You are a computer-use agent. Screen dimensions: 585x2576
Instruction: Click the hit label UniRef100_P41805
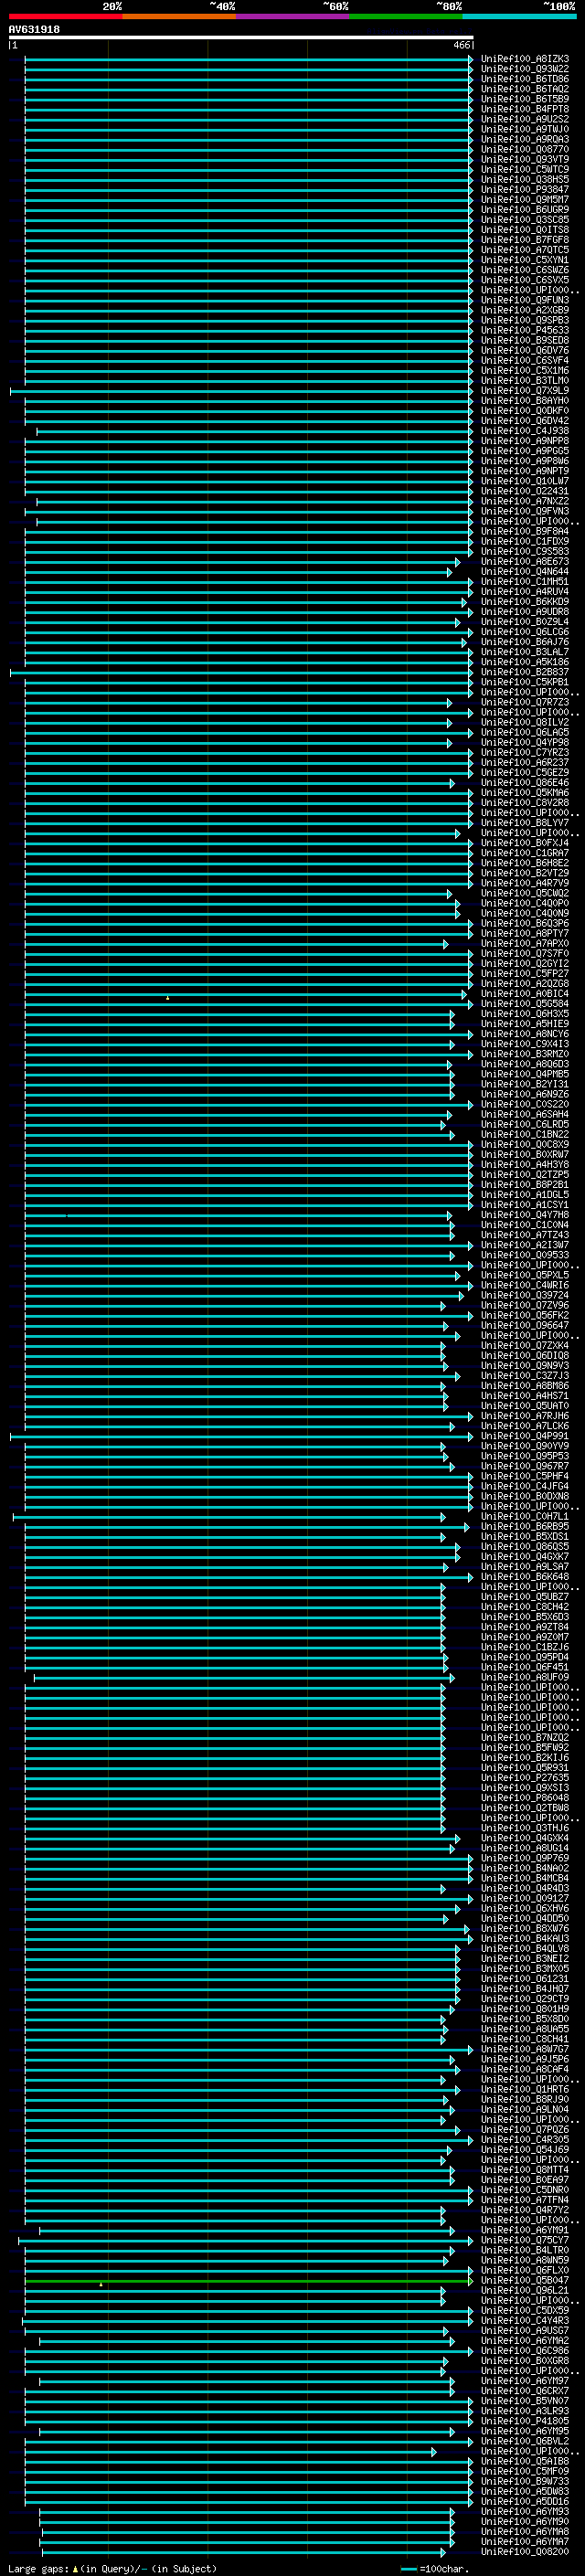(525, 2421)
